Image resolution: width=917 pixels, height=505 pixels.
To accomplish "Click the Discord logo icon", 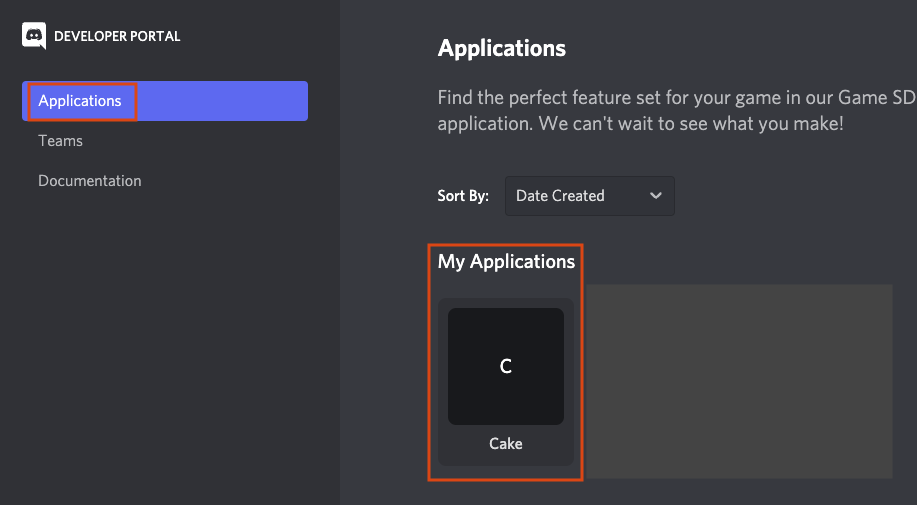I will pyautogui.click(x=34, y=36).
